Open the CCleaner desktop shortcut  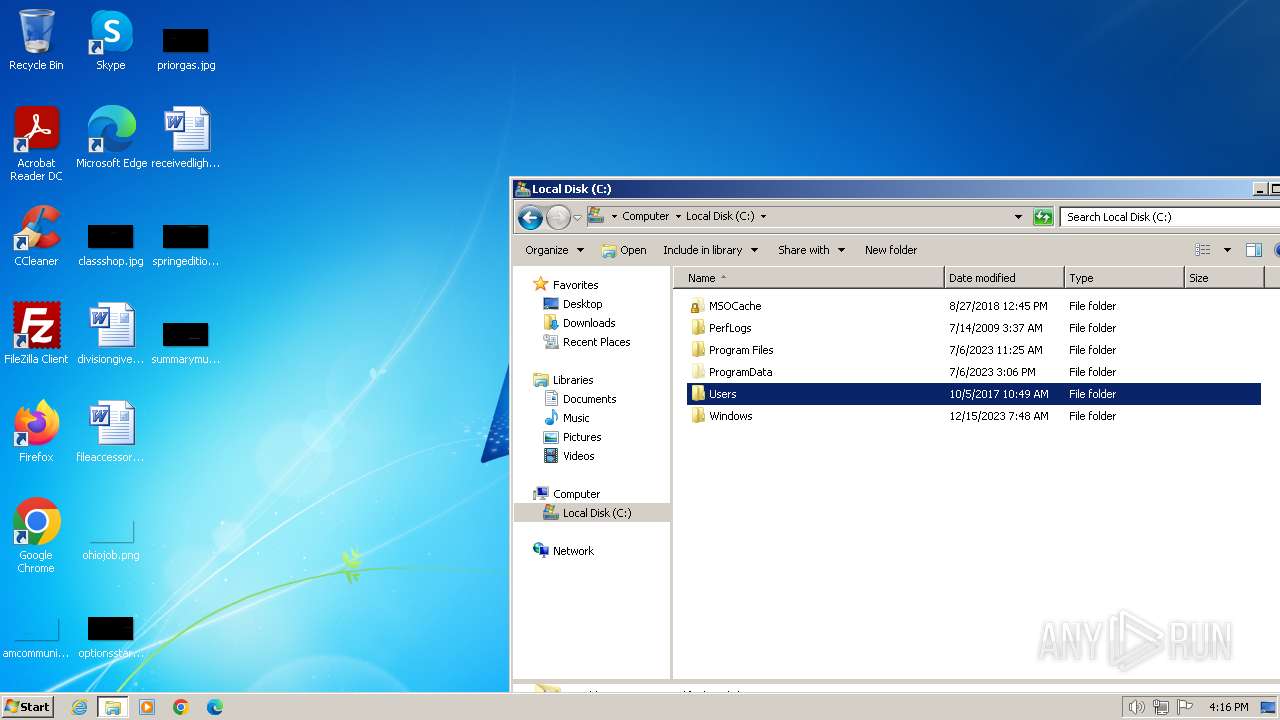[x=36, y=236]
